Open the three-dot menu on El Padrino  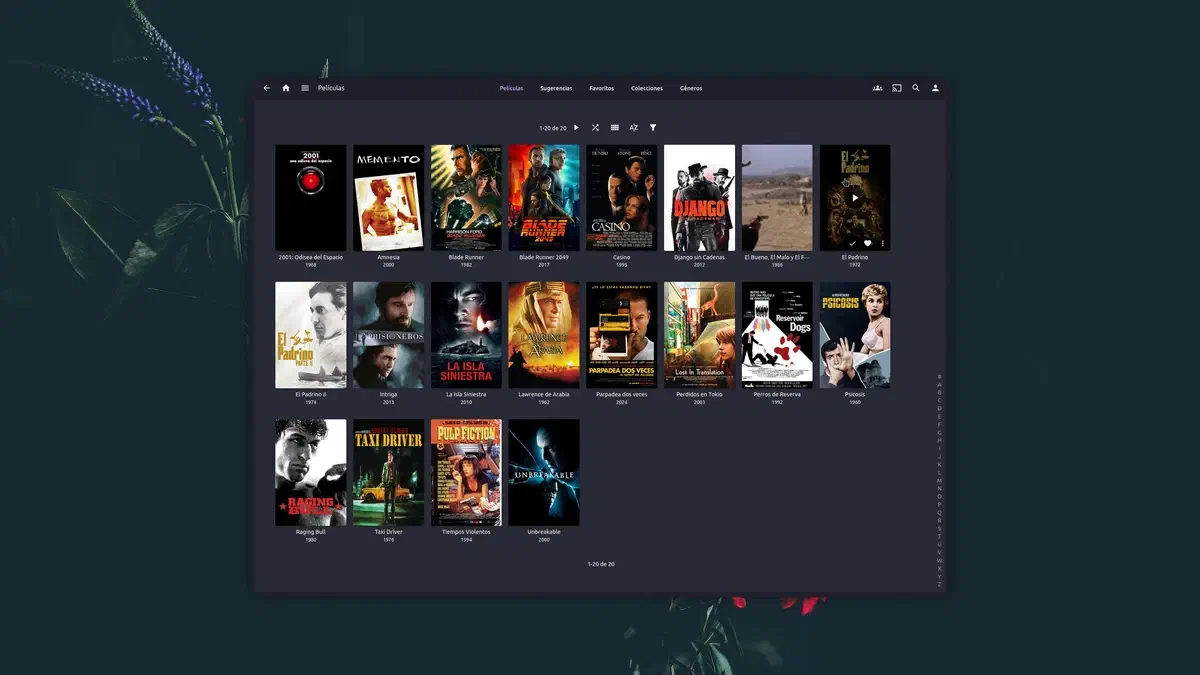point(882,243)
